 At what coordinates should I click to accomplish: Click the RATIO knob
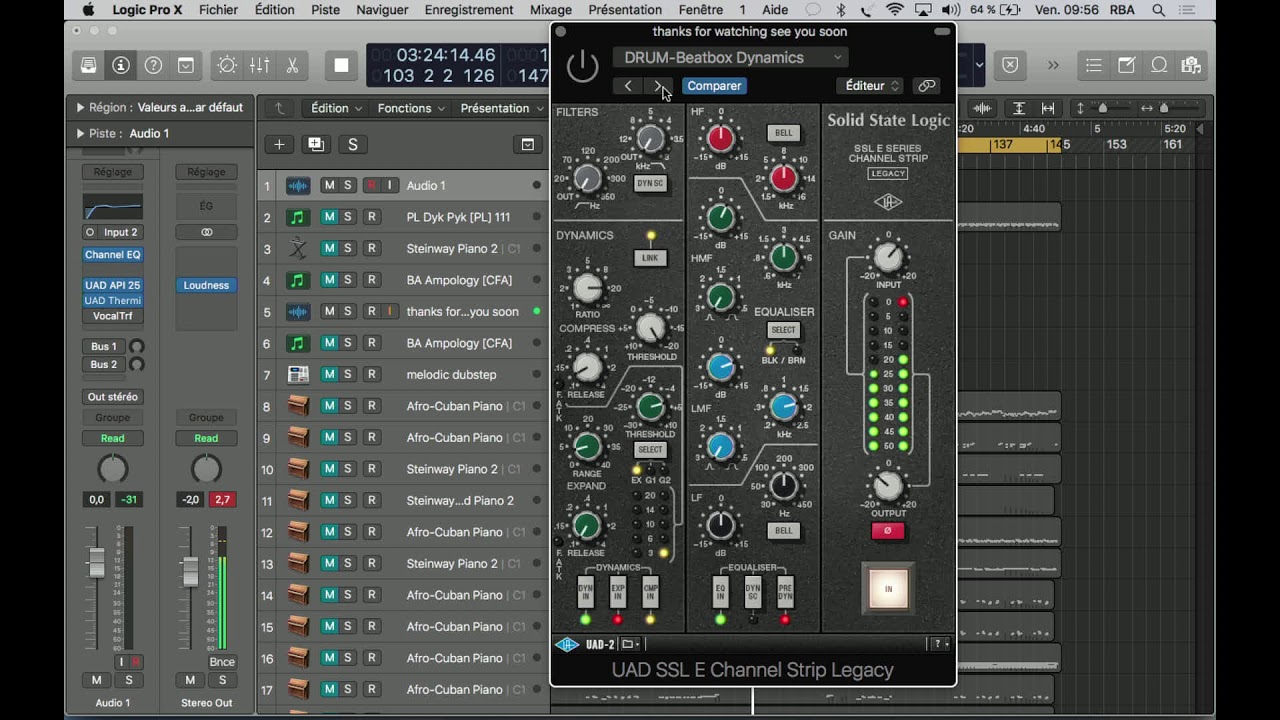588,289
